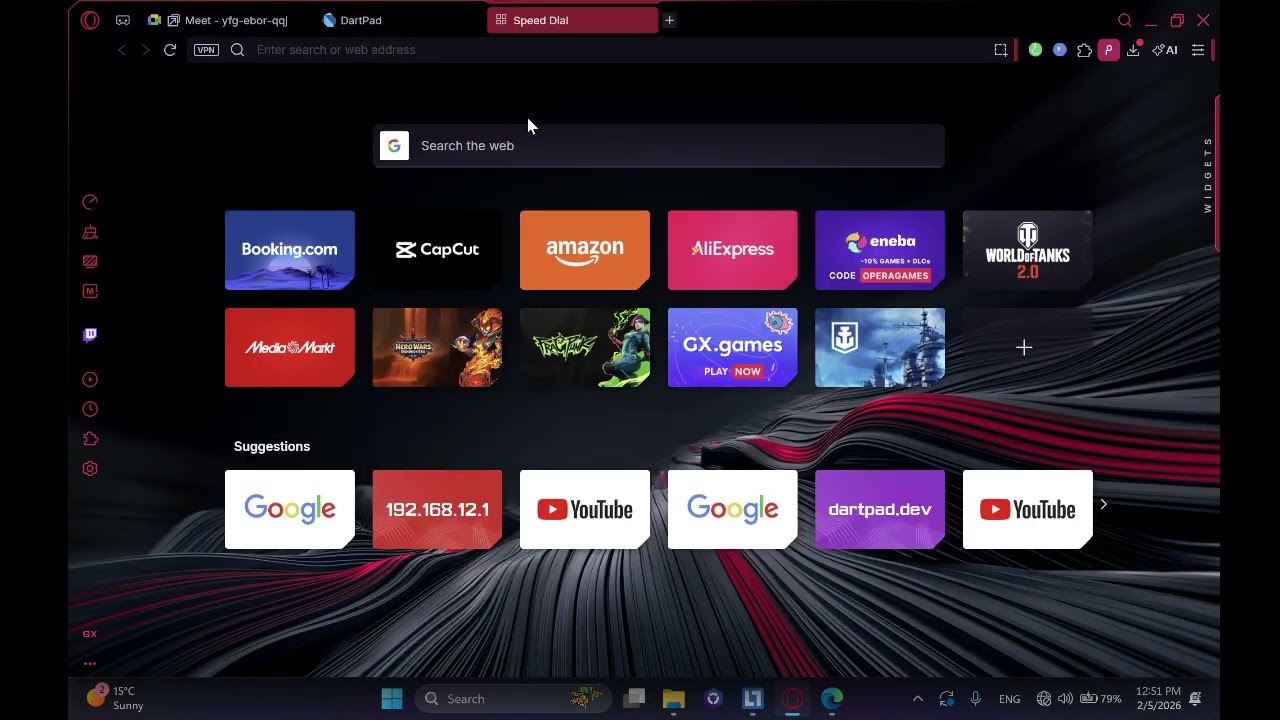Take a snapshot with the capture icon

coord(1001,50)
